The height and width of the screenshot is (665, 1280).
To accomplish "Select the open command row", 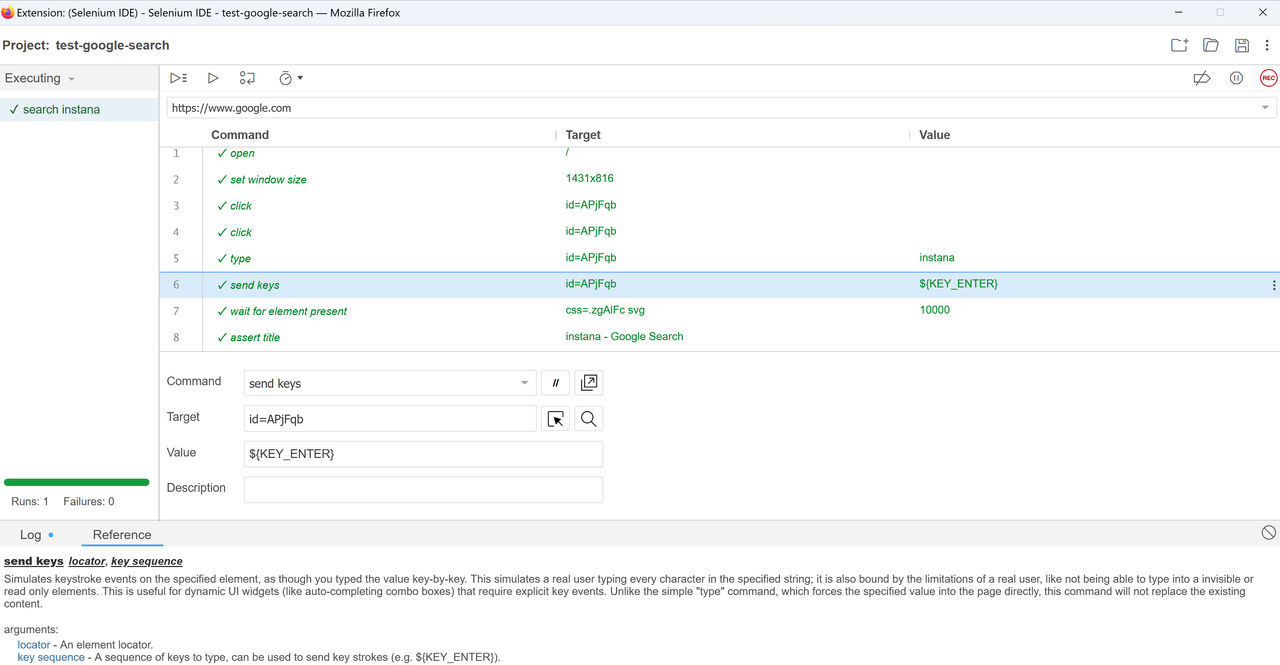I will [x=719, y=153].
